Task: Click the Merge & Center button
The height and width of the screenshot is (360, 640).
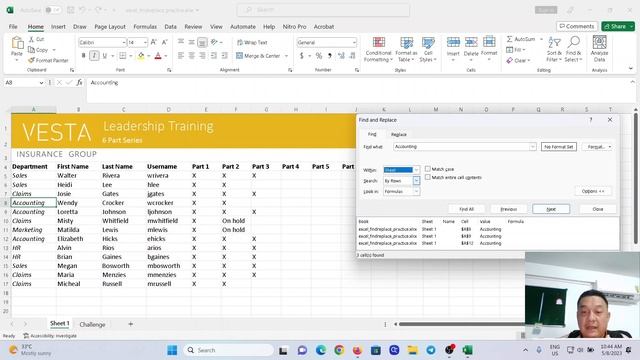Action: click(258, 56)
